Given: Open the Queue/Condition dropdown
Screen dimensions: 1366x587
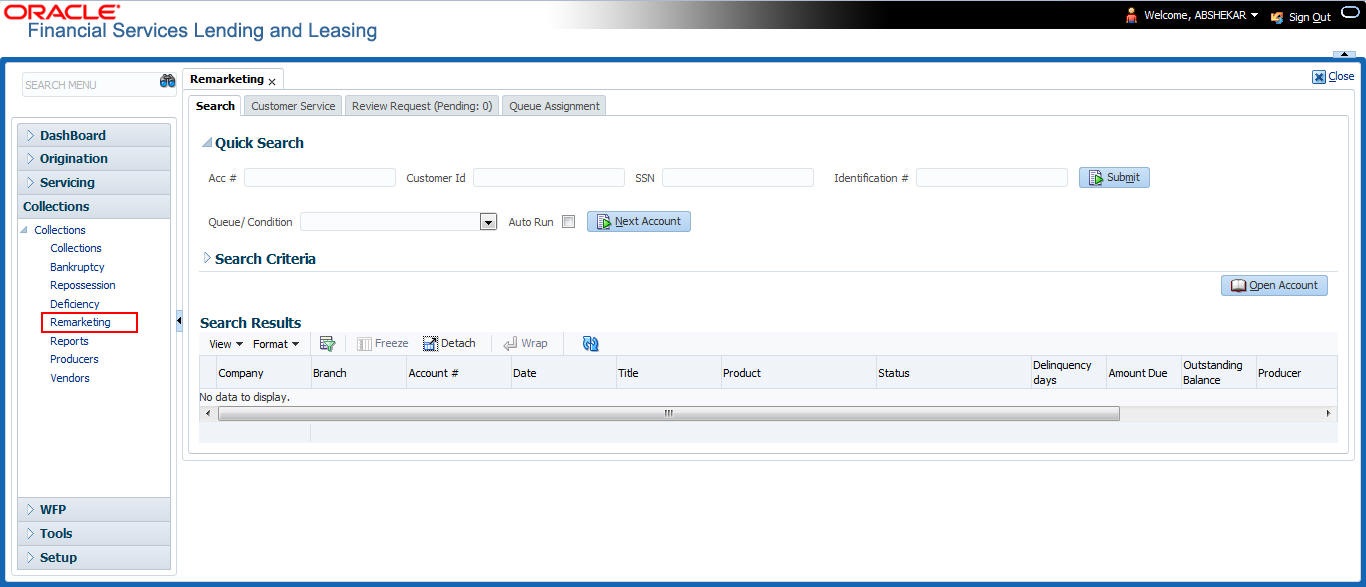Looking at the screenshot, I should (x=489, y=222).
